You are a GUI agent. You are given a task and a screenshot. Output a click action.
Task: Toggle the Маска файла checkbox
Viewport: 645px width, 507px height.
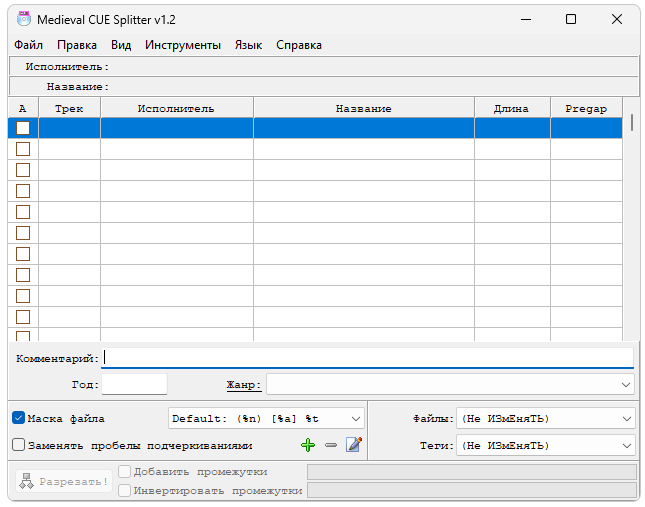[19, 418]
